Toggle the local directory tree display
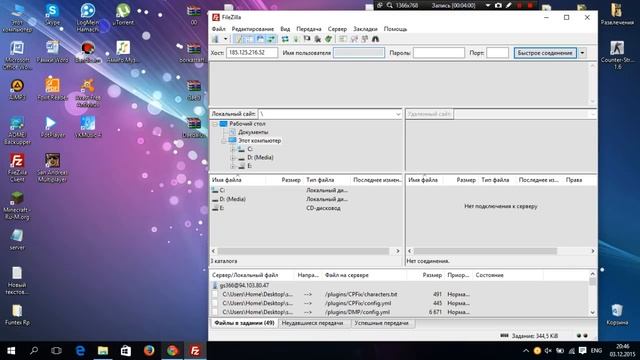Screen dimensions: 640x360 tap(249, 39)
